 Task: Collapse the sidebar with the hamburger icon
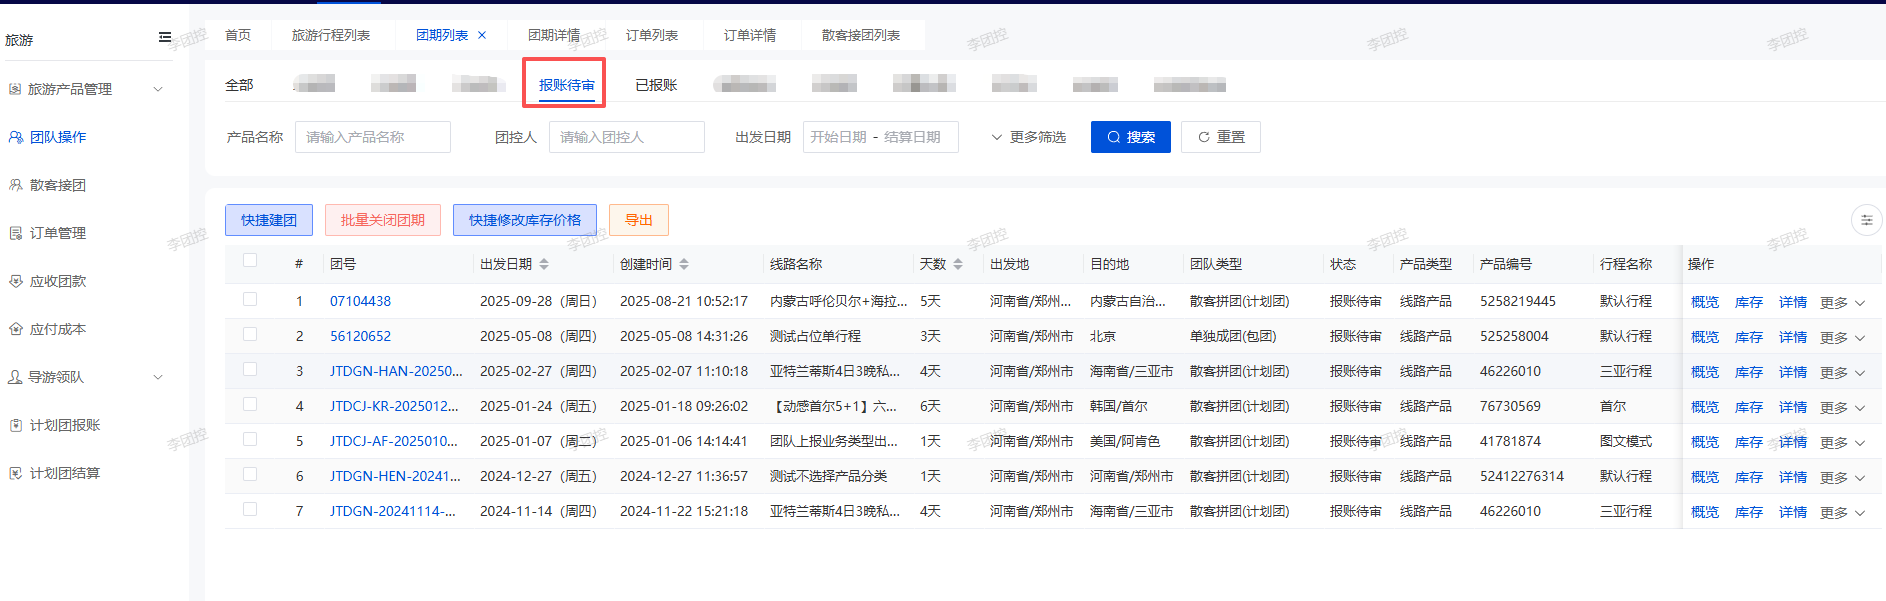tap(165, 38)
